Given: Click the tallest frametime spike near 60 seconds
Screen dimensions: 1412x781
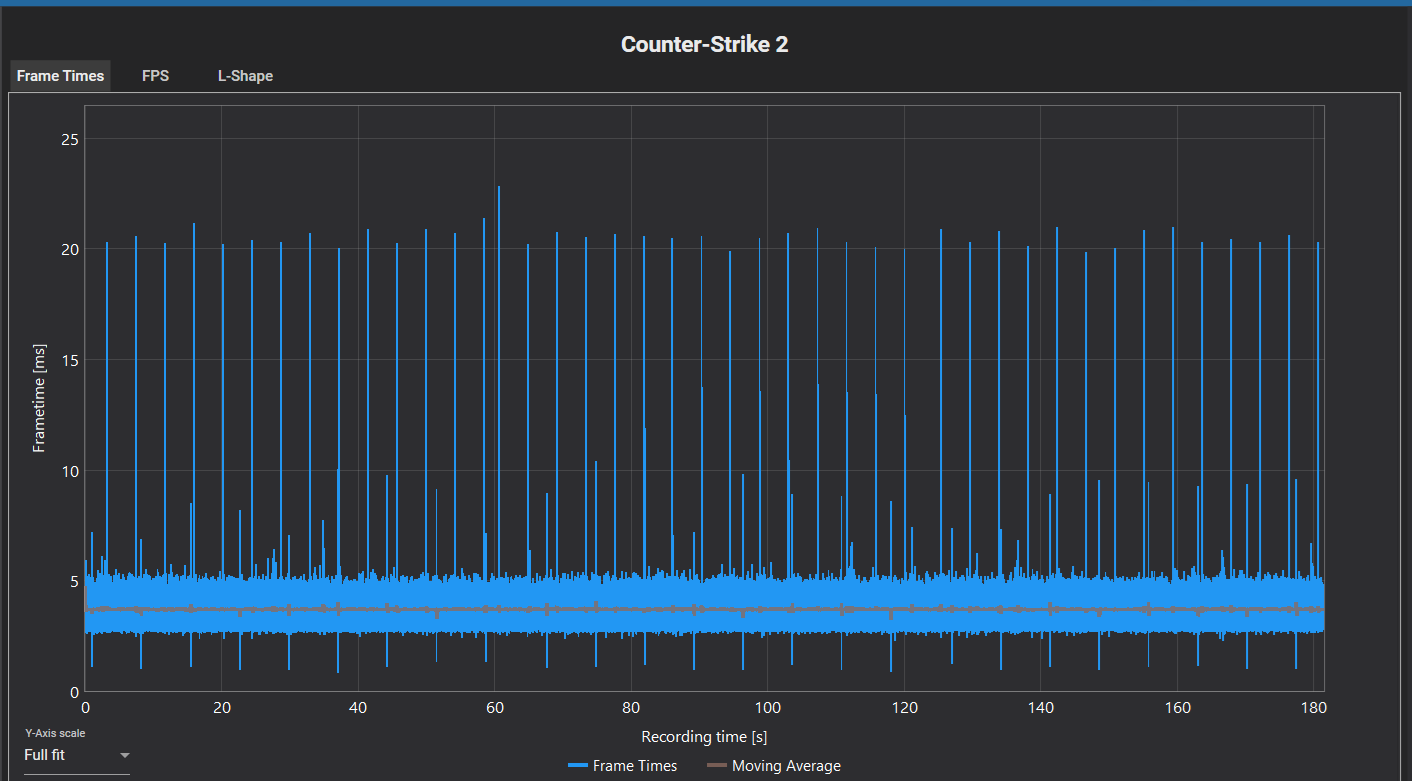Looking at the screenshot, I should pyautogui.click(x=497, y=200).
